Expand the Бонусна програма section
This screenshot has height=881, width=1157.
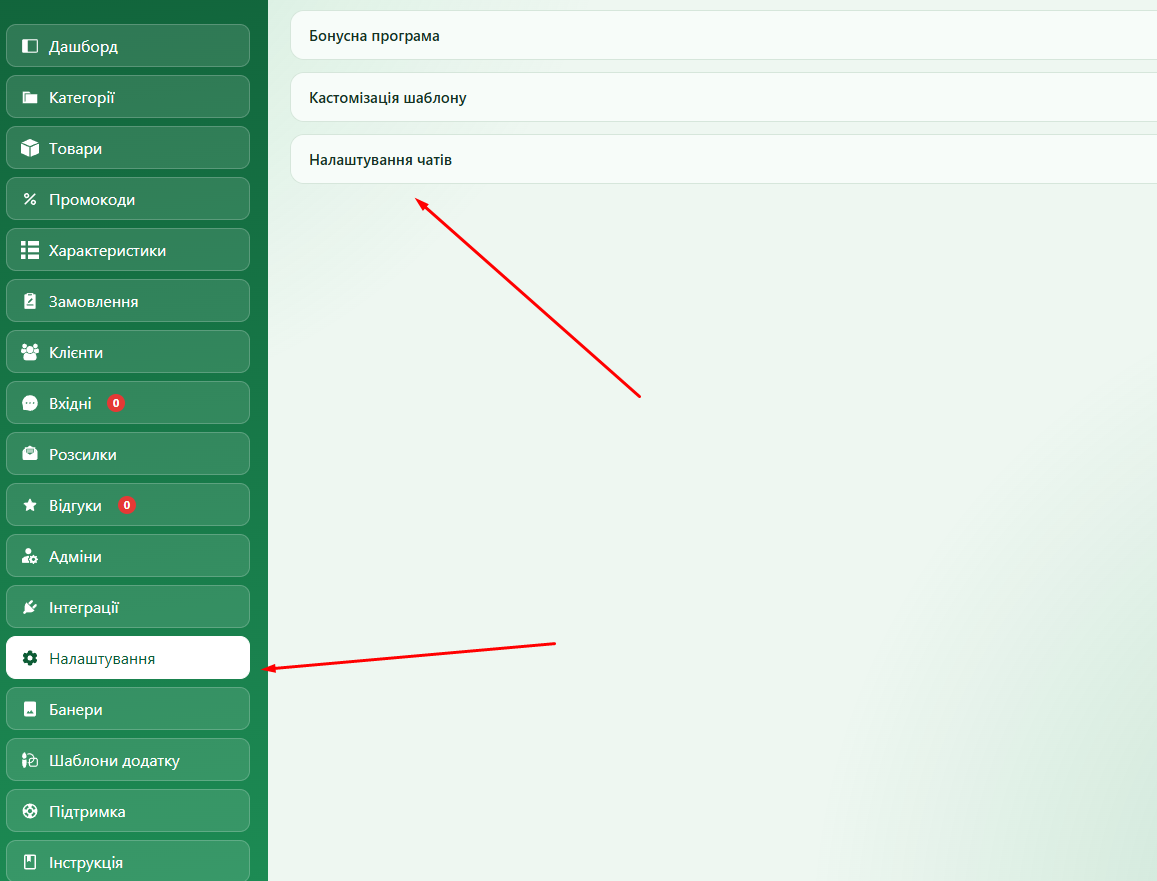pyautogui.click(x=724, y=35)
